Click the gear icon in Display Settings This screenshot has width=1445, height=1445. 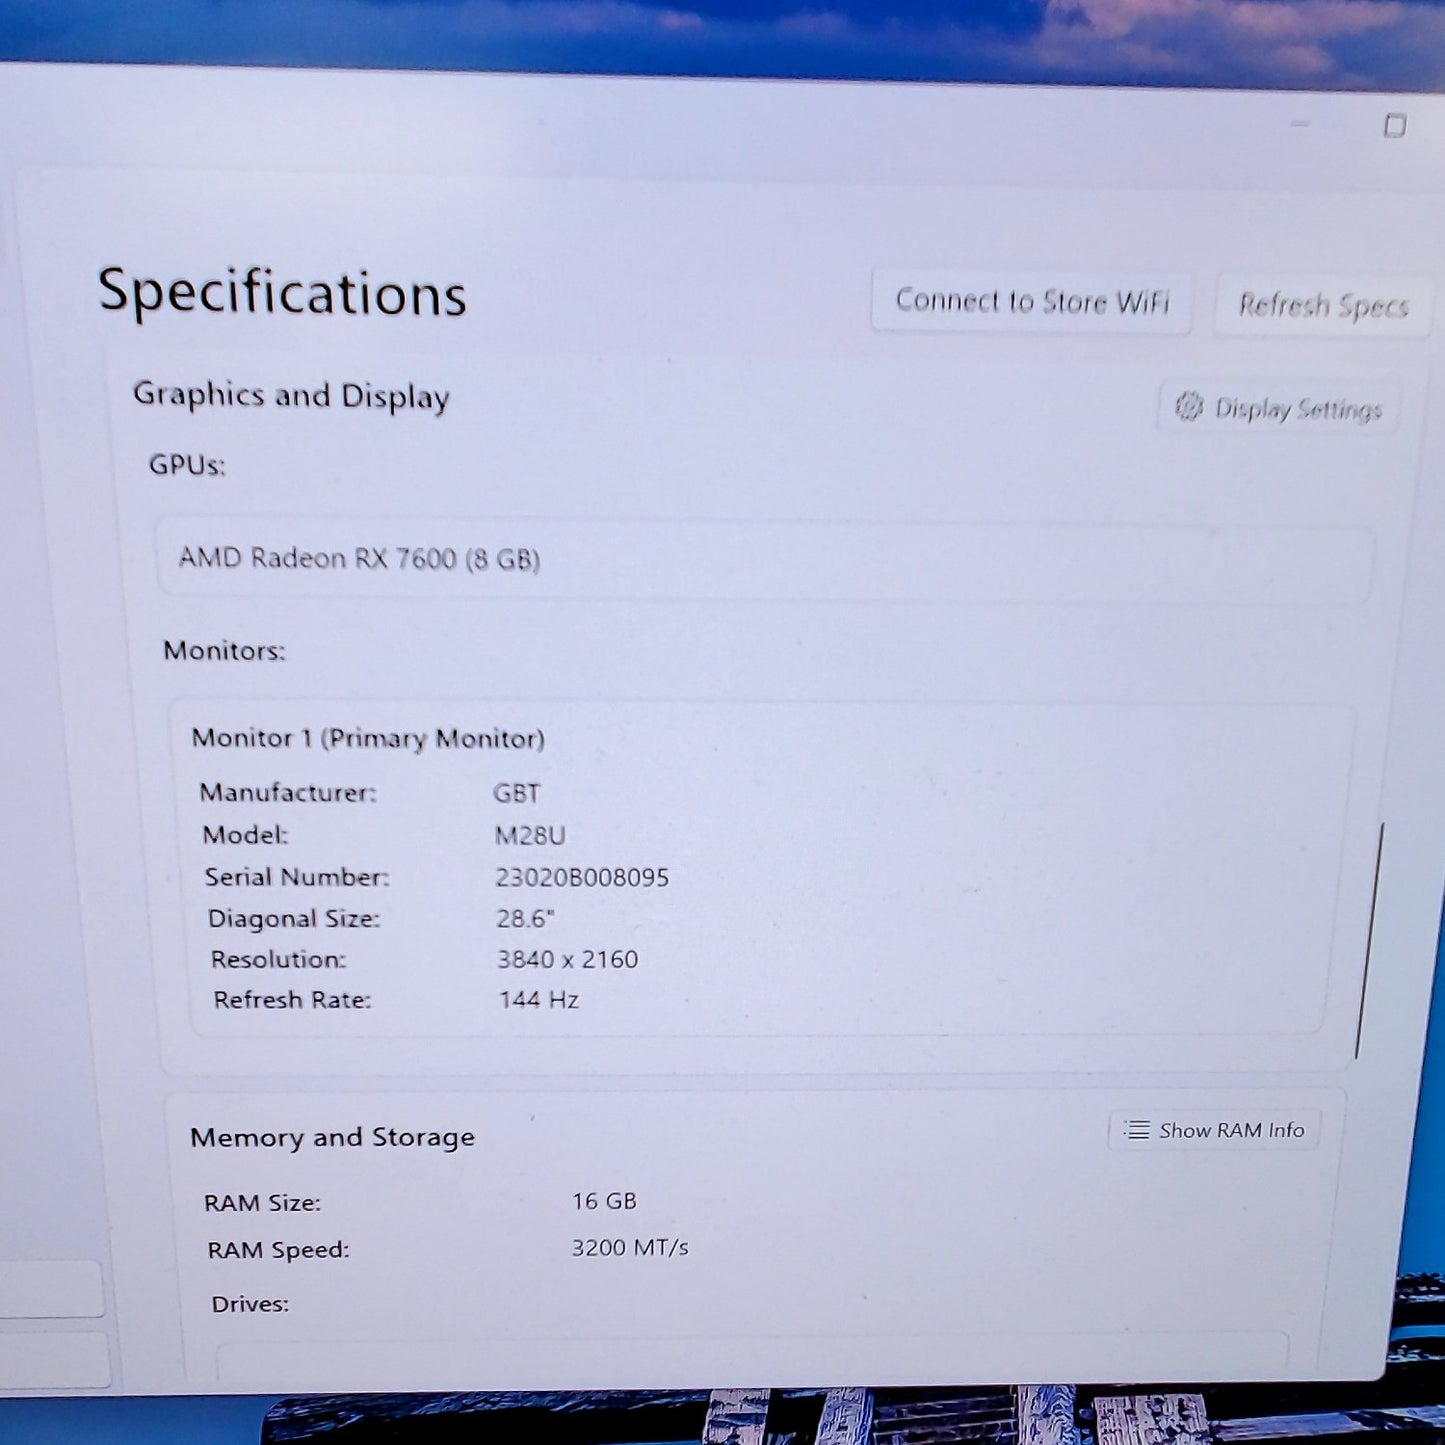[x=1188, y=406]
